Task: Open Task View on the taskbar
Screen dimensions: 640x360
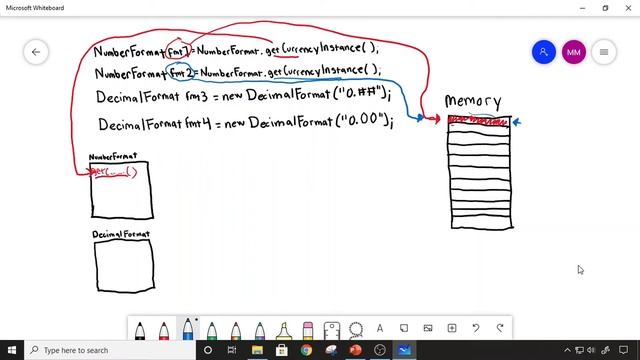Action: (232, 350)
